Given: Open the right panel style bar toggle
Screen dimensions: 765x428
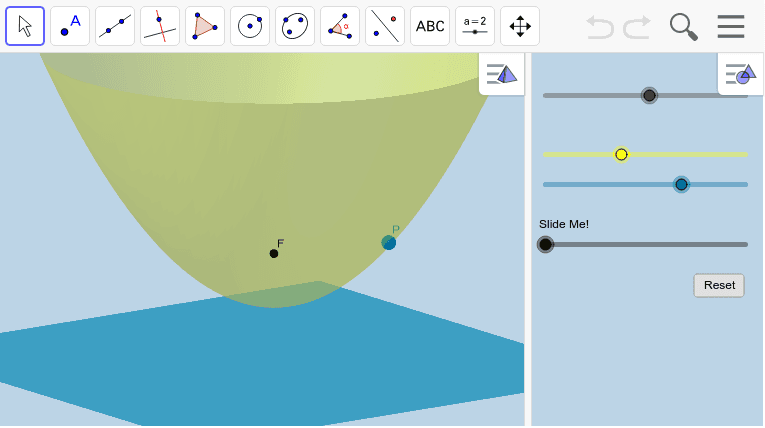Looking at the screenshot, I should point(741,74).
